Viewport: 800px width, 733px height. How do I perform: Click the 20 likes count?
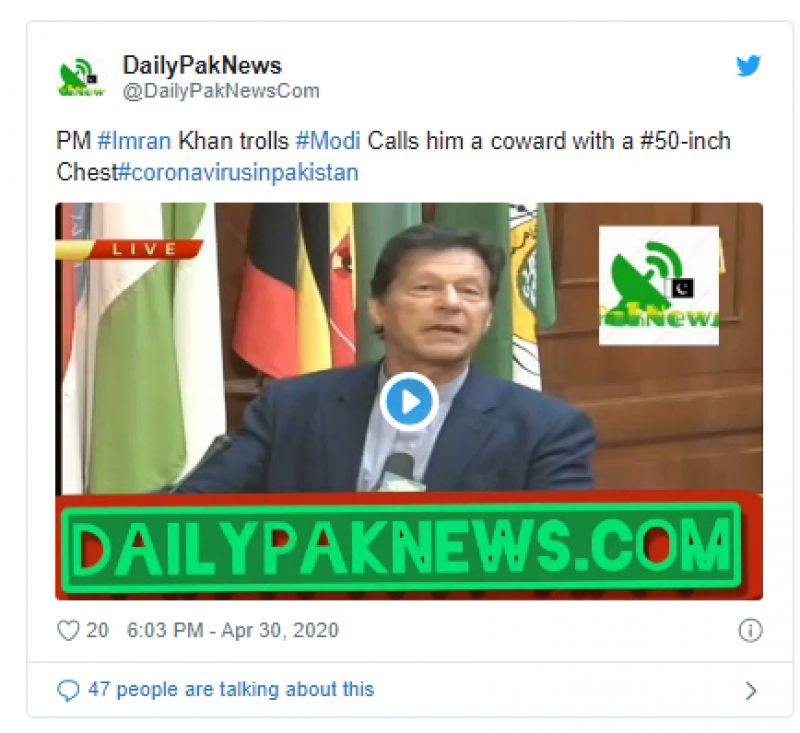click(x=97, y=630)
